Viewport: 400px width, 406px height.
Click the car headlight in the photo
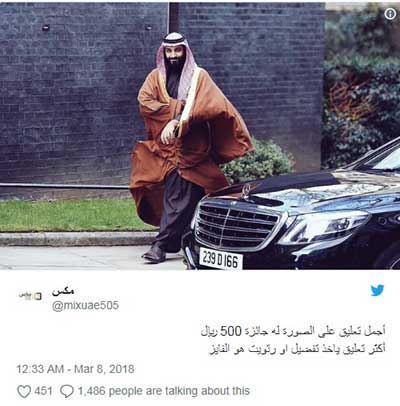(325, 227)
